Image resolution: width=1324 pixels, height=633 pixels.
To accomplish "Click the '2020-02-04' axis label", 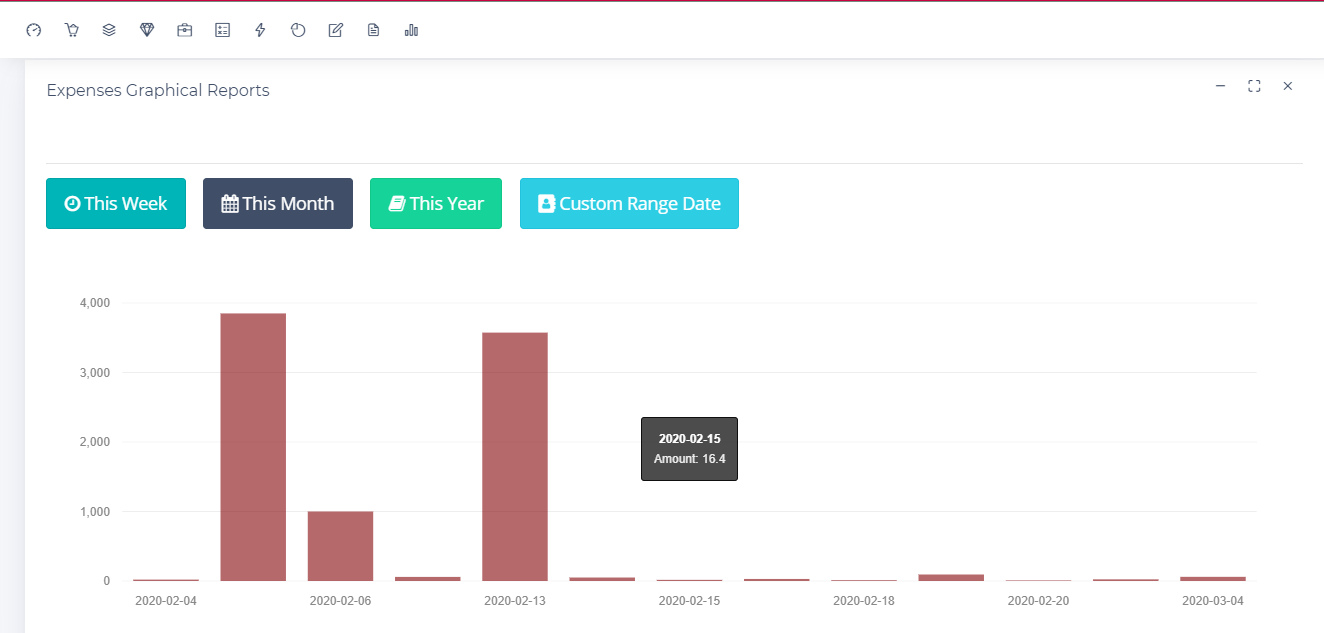I will (166, 601).
